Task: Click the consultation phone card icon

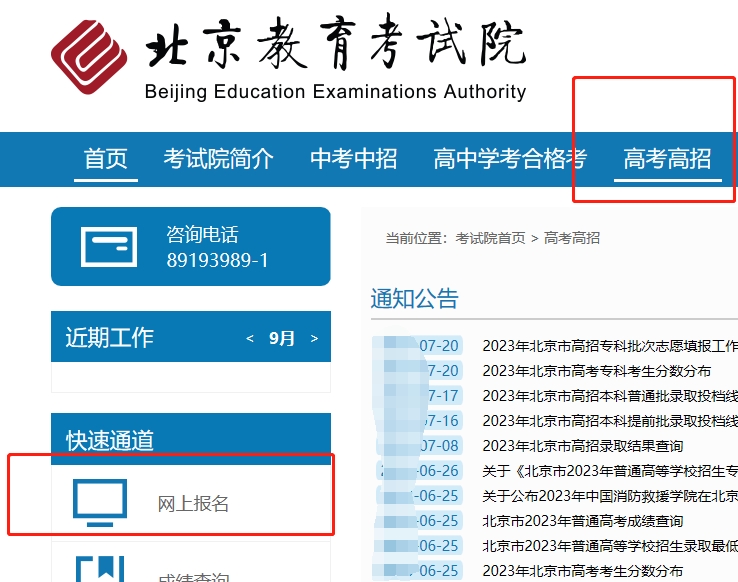Action: point(109,246)
